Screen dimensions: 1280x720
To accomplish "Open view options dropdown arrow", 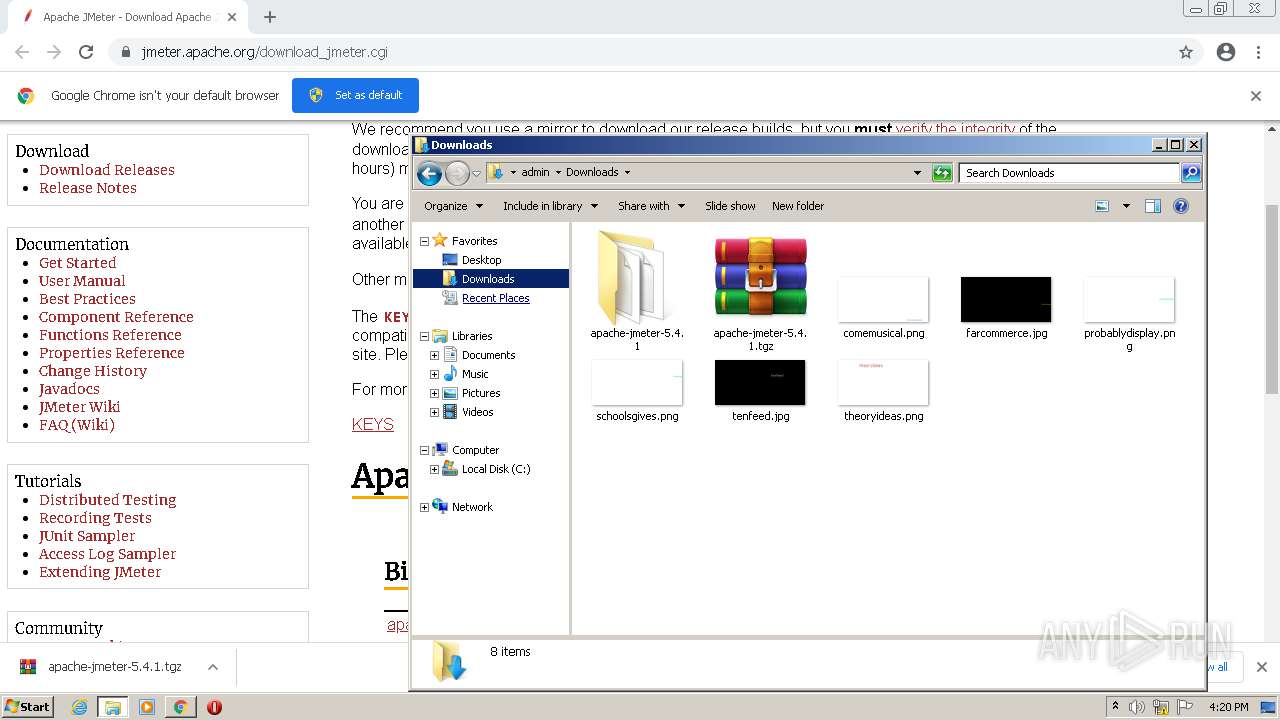I will 1126,206.
